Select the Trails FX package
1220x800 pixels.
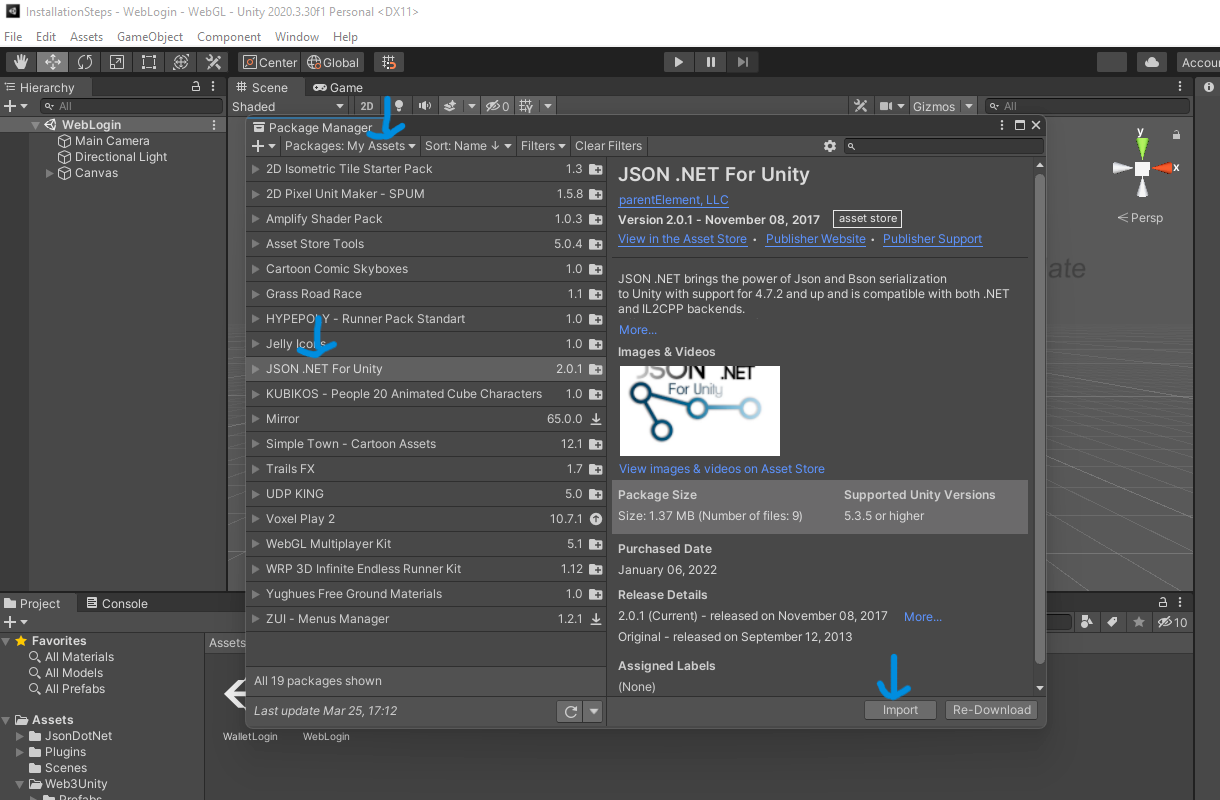pos(426,469)
